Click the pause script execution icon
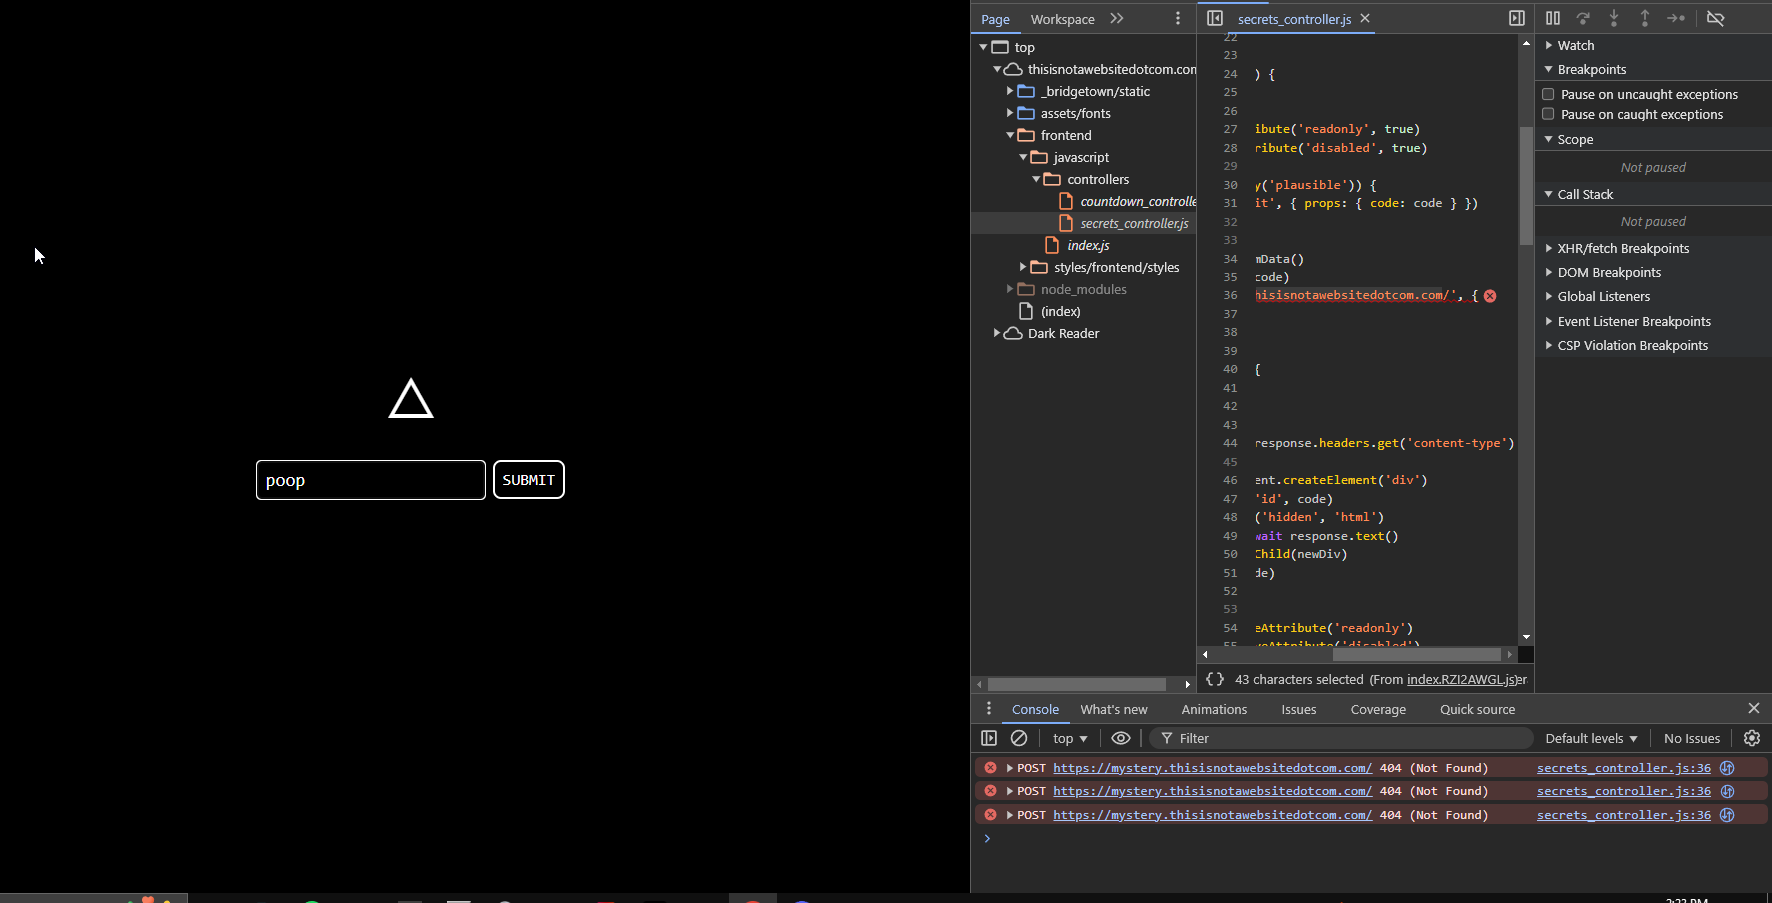The image size is (1772, 903). (1552, 18)
